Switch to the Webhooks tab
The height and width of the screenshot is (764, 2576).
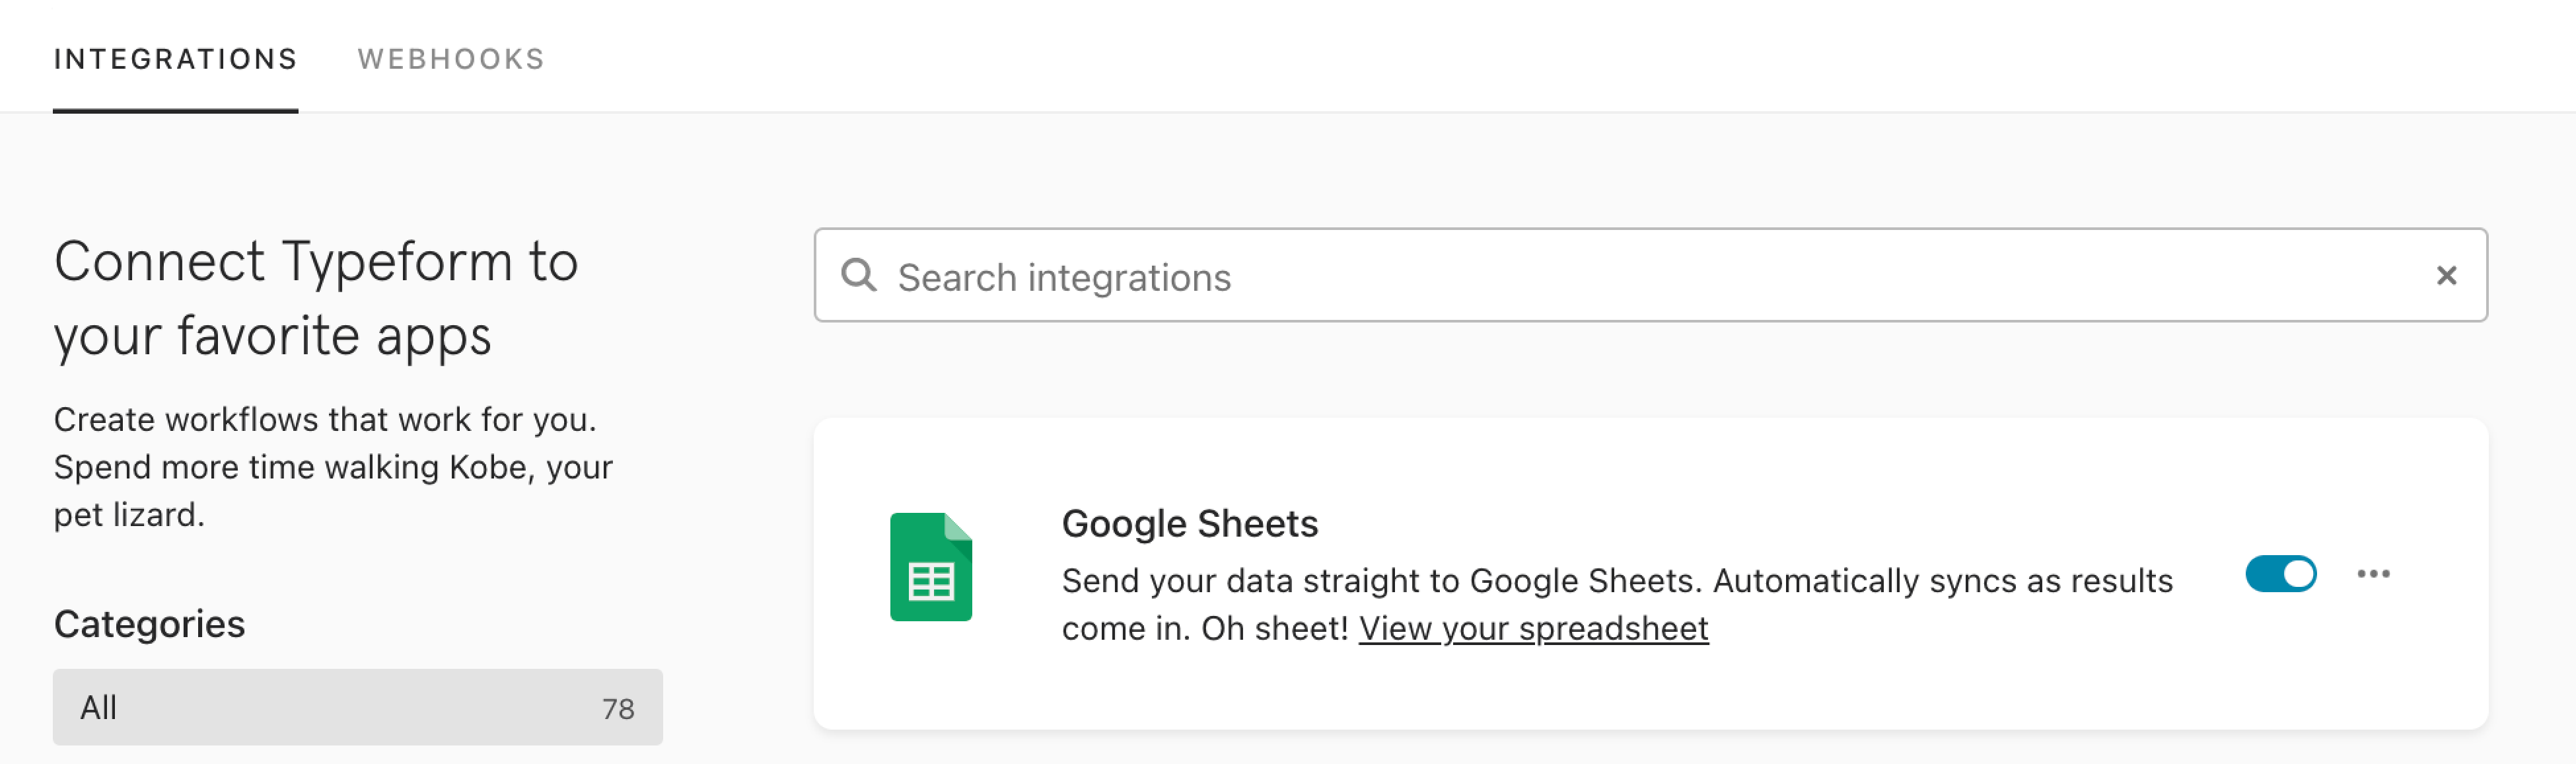pyautogui.click(x=451, y=59)
